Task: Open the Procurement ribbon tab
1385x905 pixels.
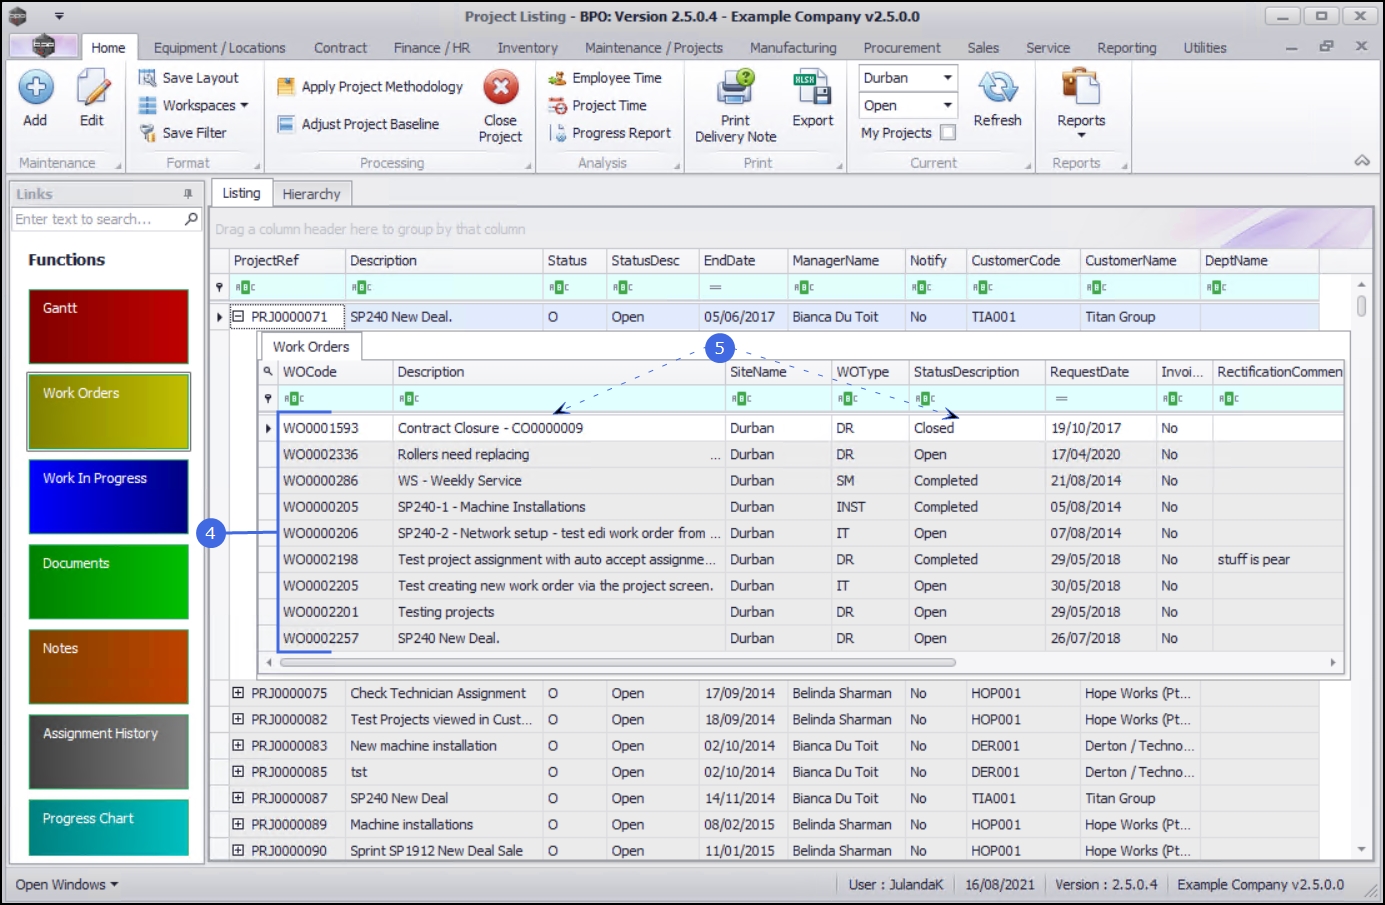Action: pos(901,48)
